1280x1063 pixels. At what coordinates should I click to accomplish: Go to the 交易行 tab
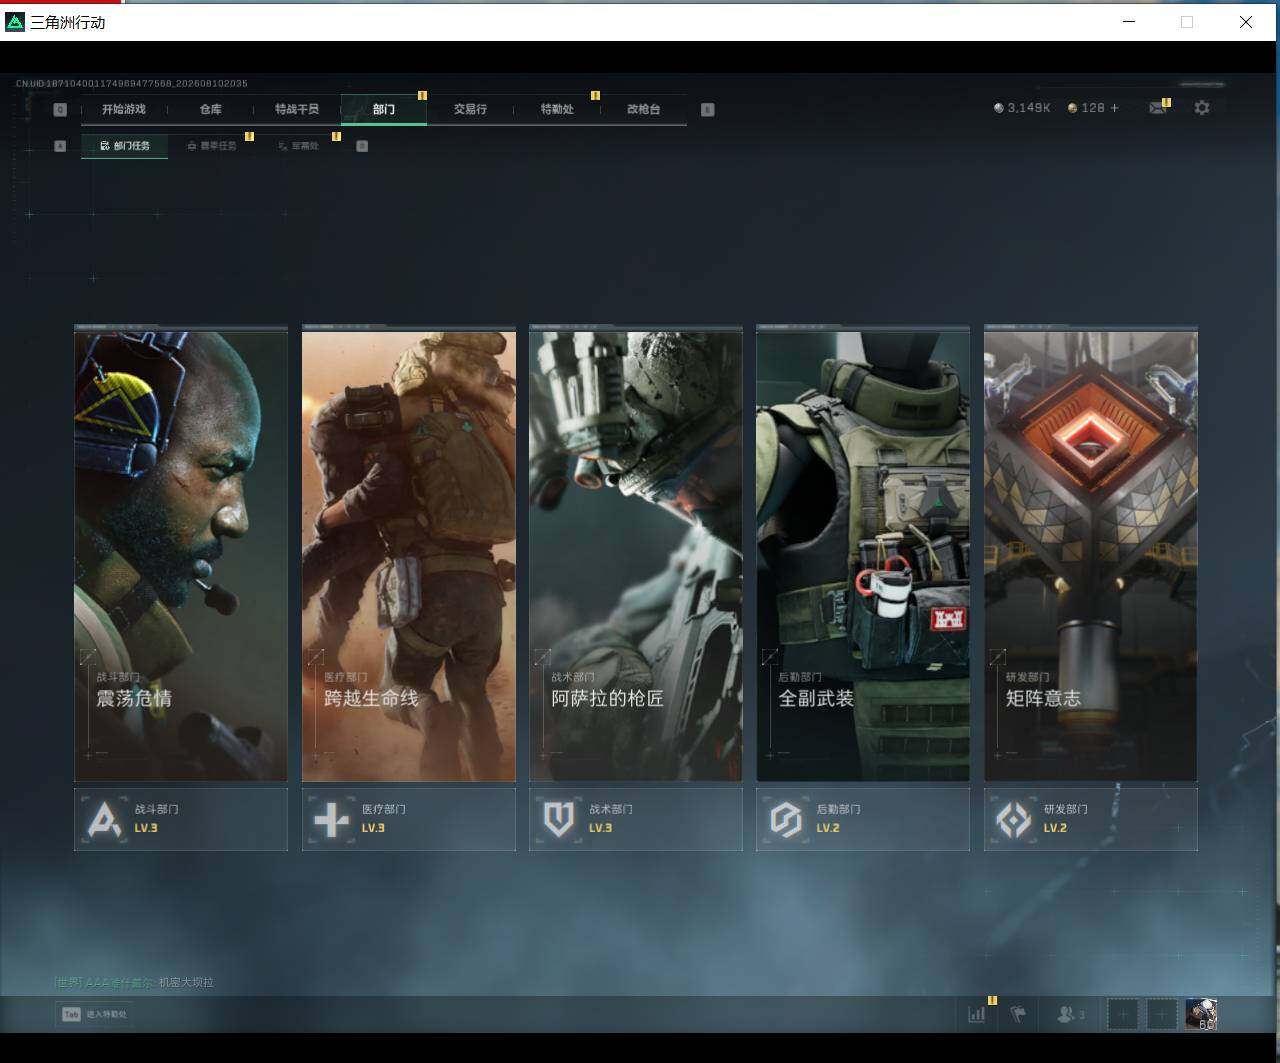tap(470, 109)
